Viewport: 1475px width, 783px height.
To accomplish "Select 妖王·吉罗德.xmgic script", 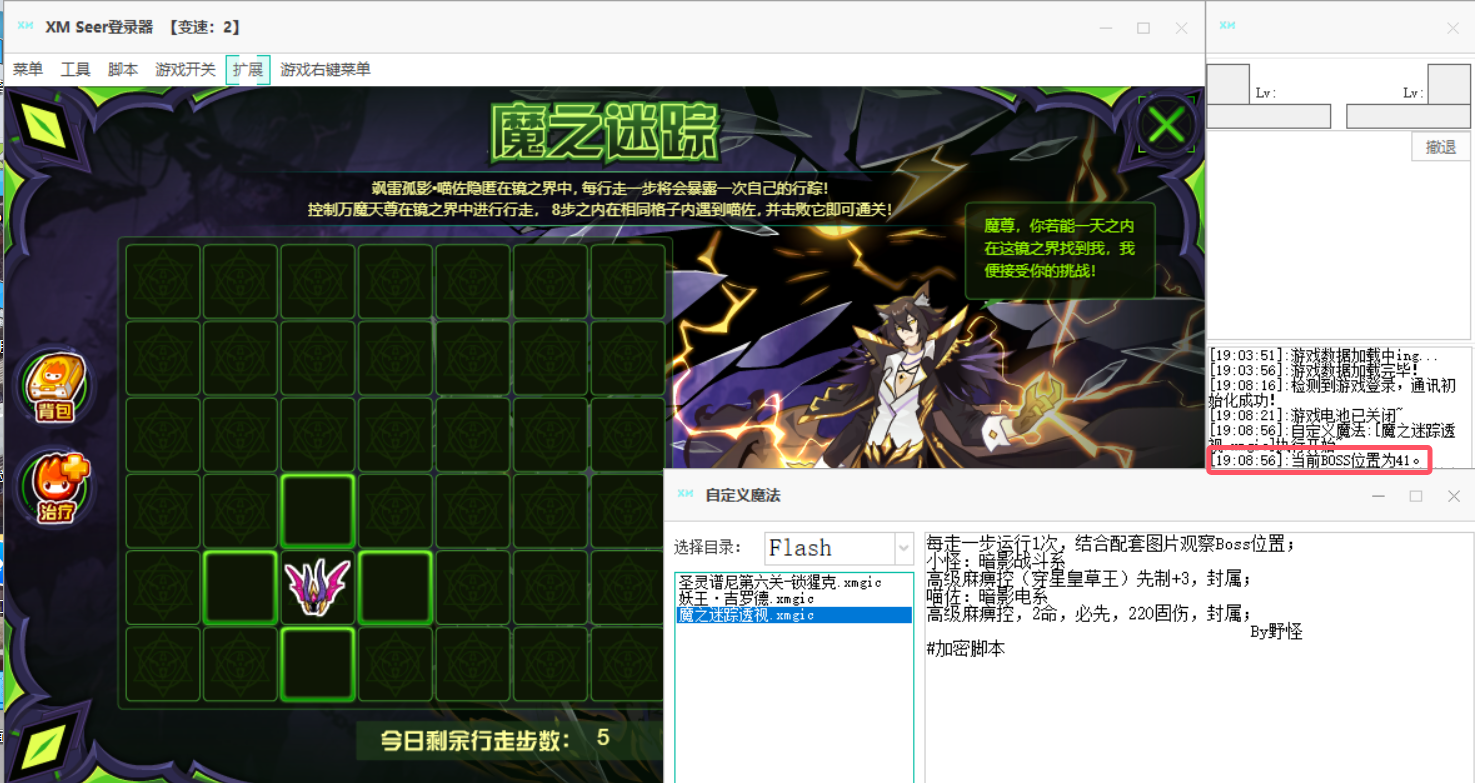I will pyautogui.click(x=746, y=598).
